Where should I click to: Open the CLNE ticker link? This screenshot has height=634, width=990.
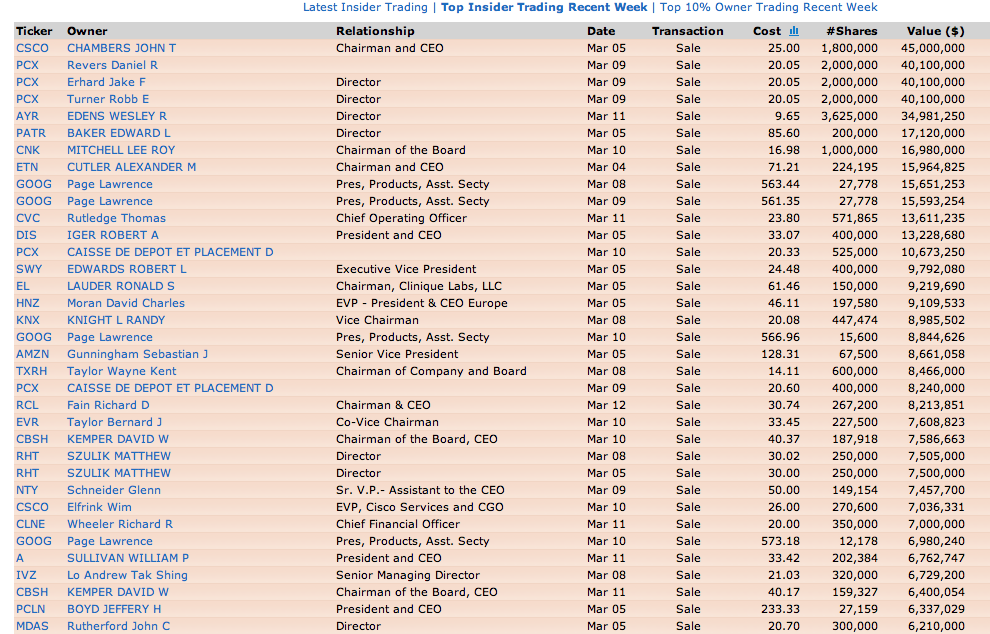(x=30, y=524)
